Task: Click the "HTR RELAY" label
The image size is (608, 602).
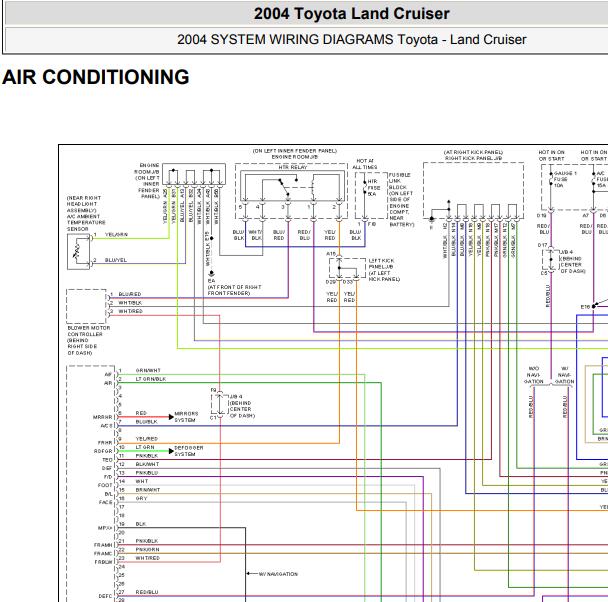Action: point(293,167)
